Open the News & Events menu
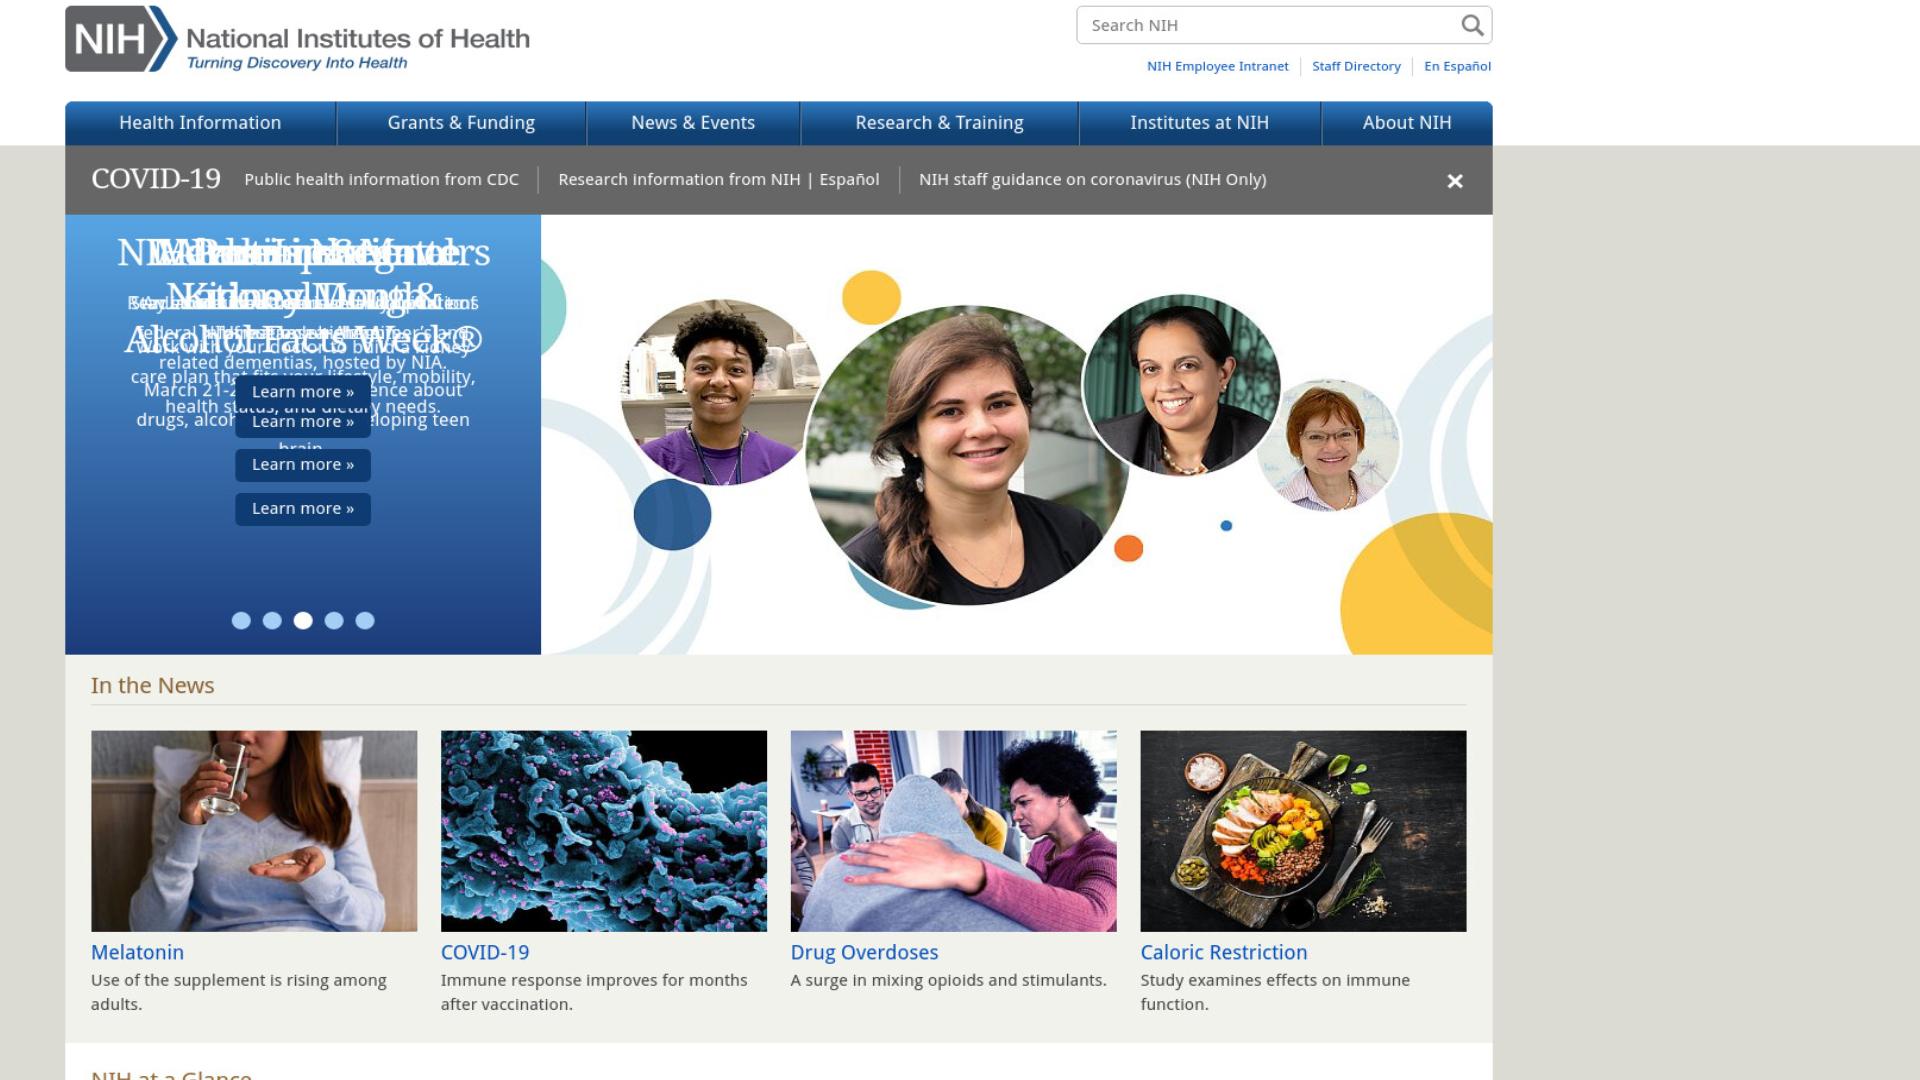Viewport: 1920px width, 1080px height. [x=693, y=123]
